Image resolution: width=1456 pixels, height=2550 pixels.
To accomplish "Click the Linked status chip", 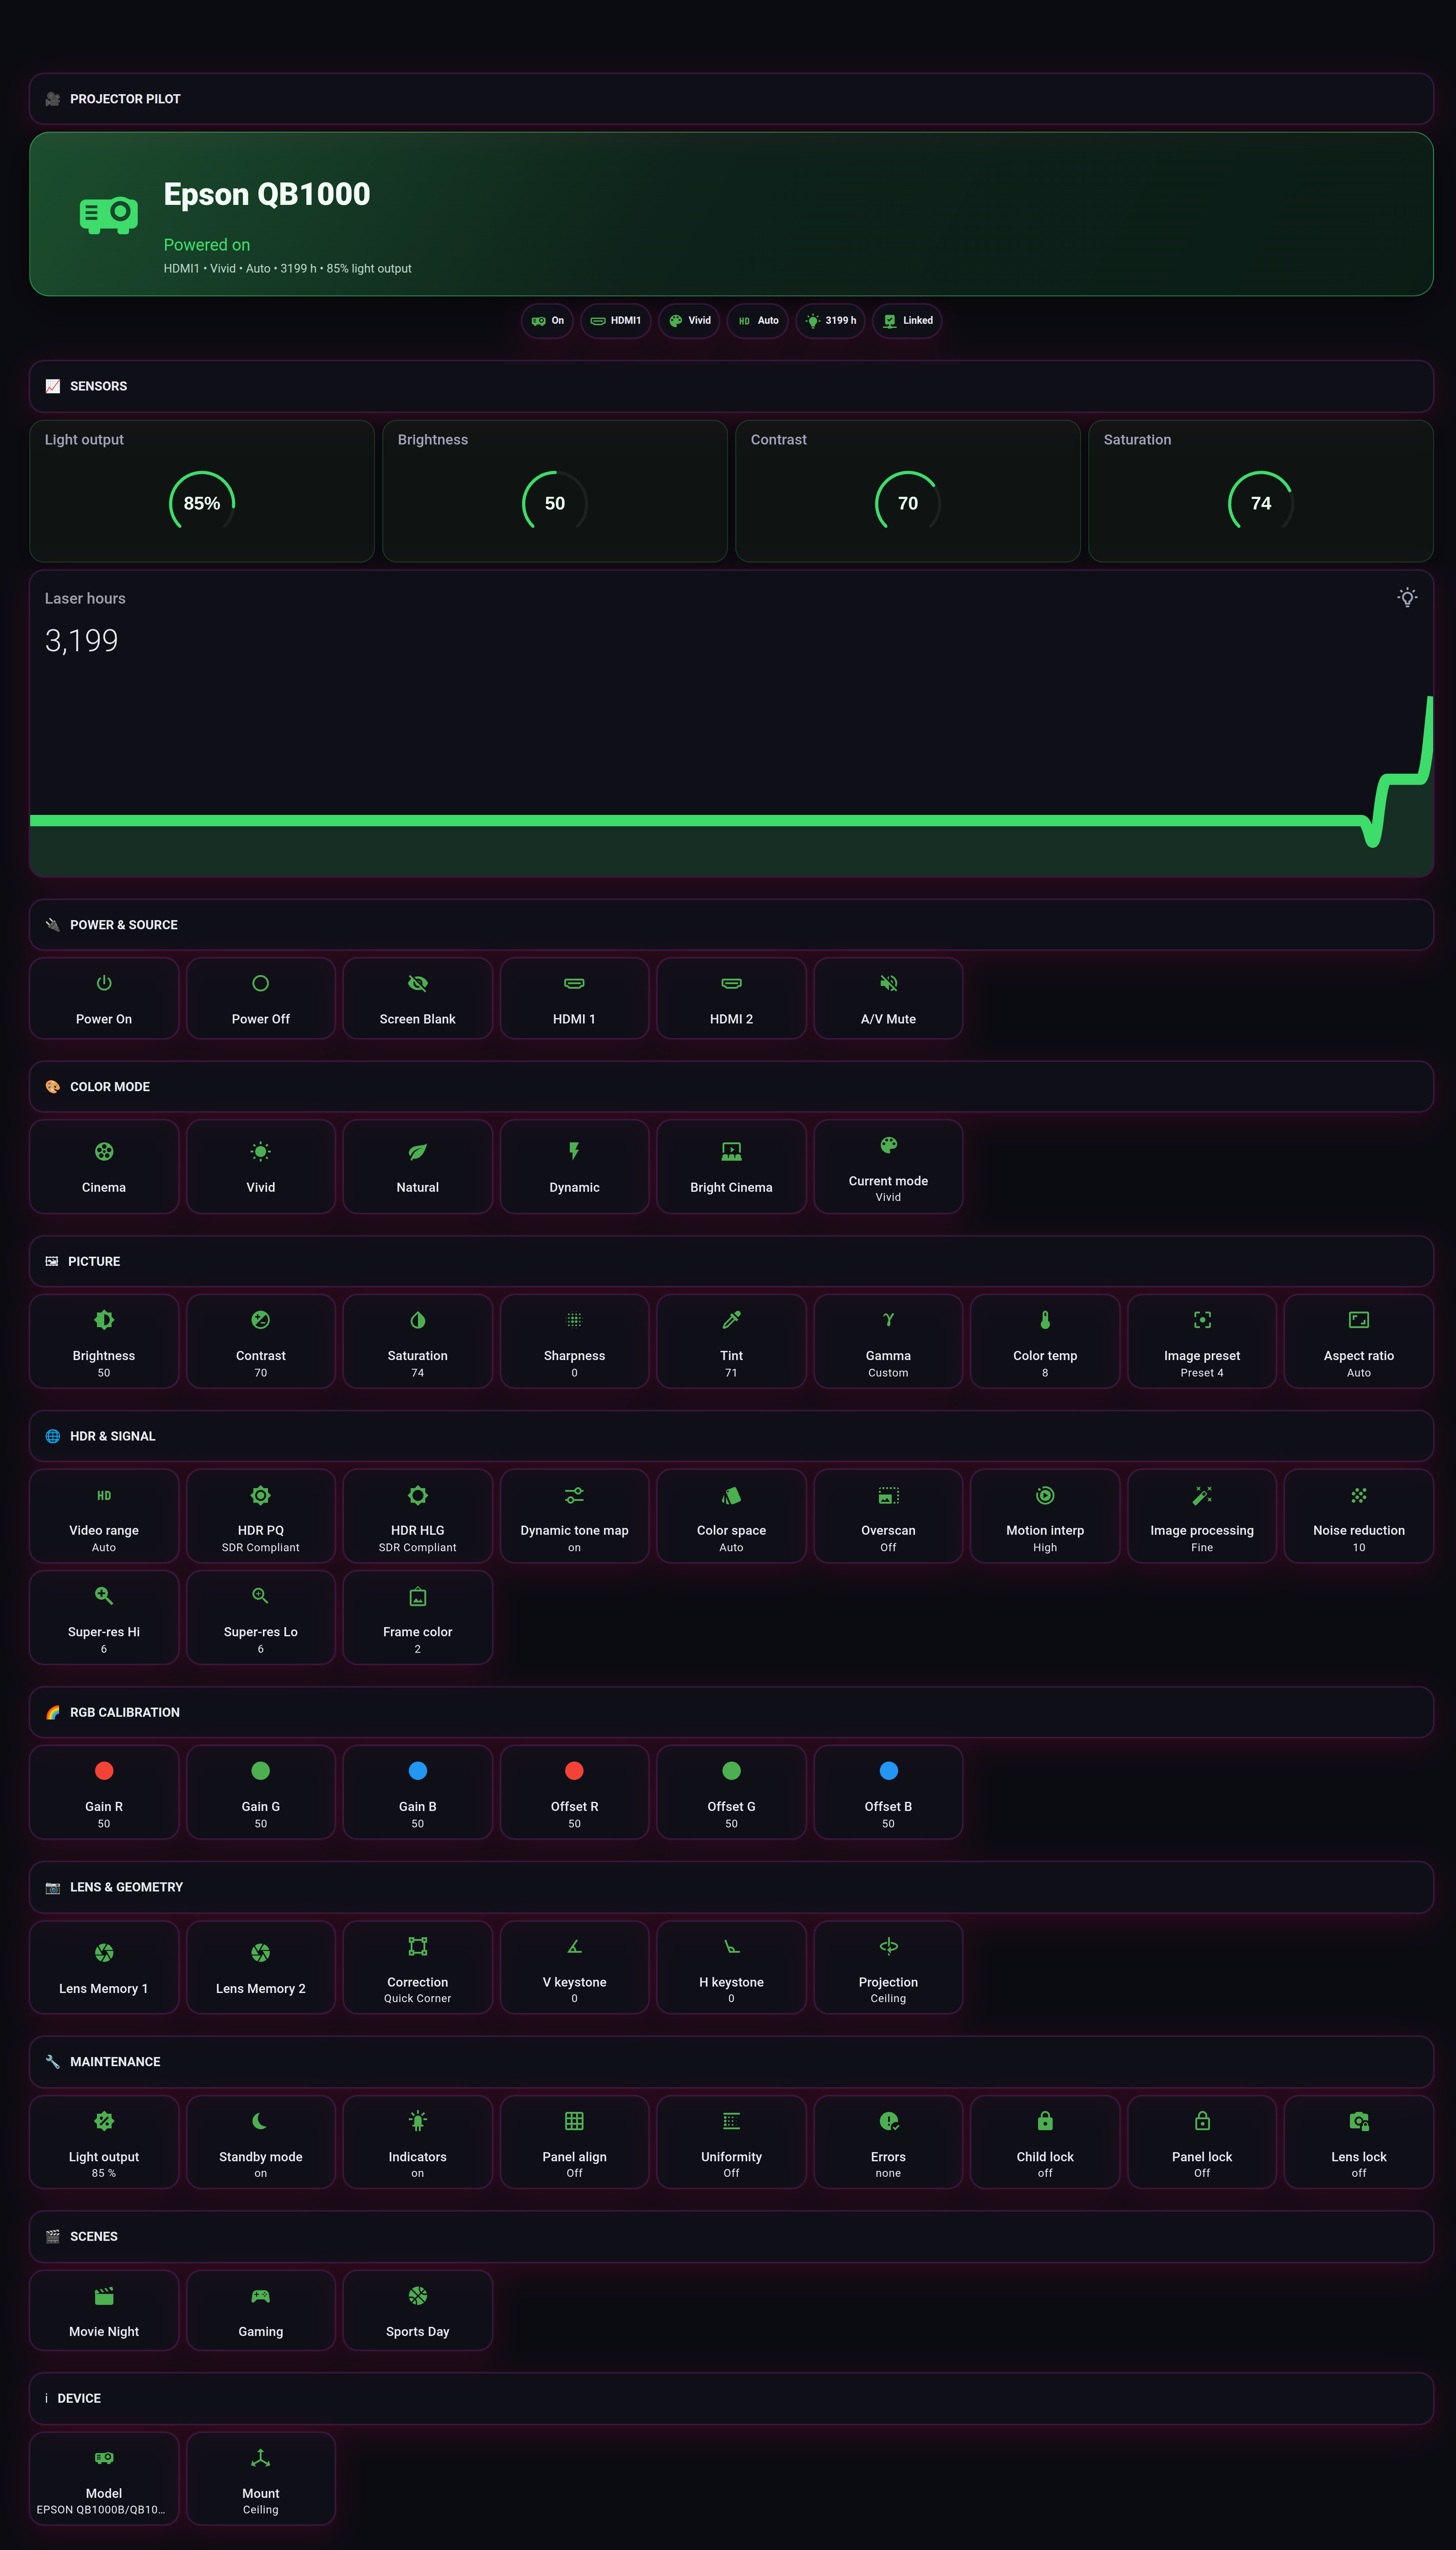I will (907, 321).
